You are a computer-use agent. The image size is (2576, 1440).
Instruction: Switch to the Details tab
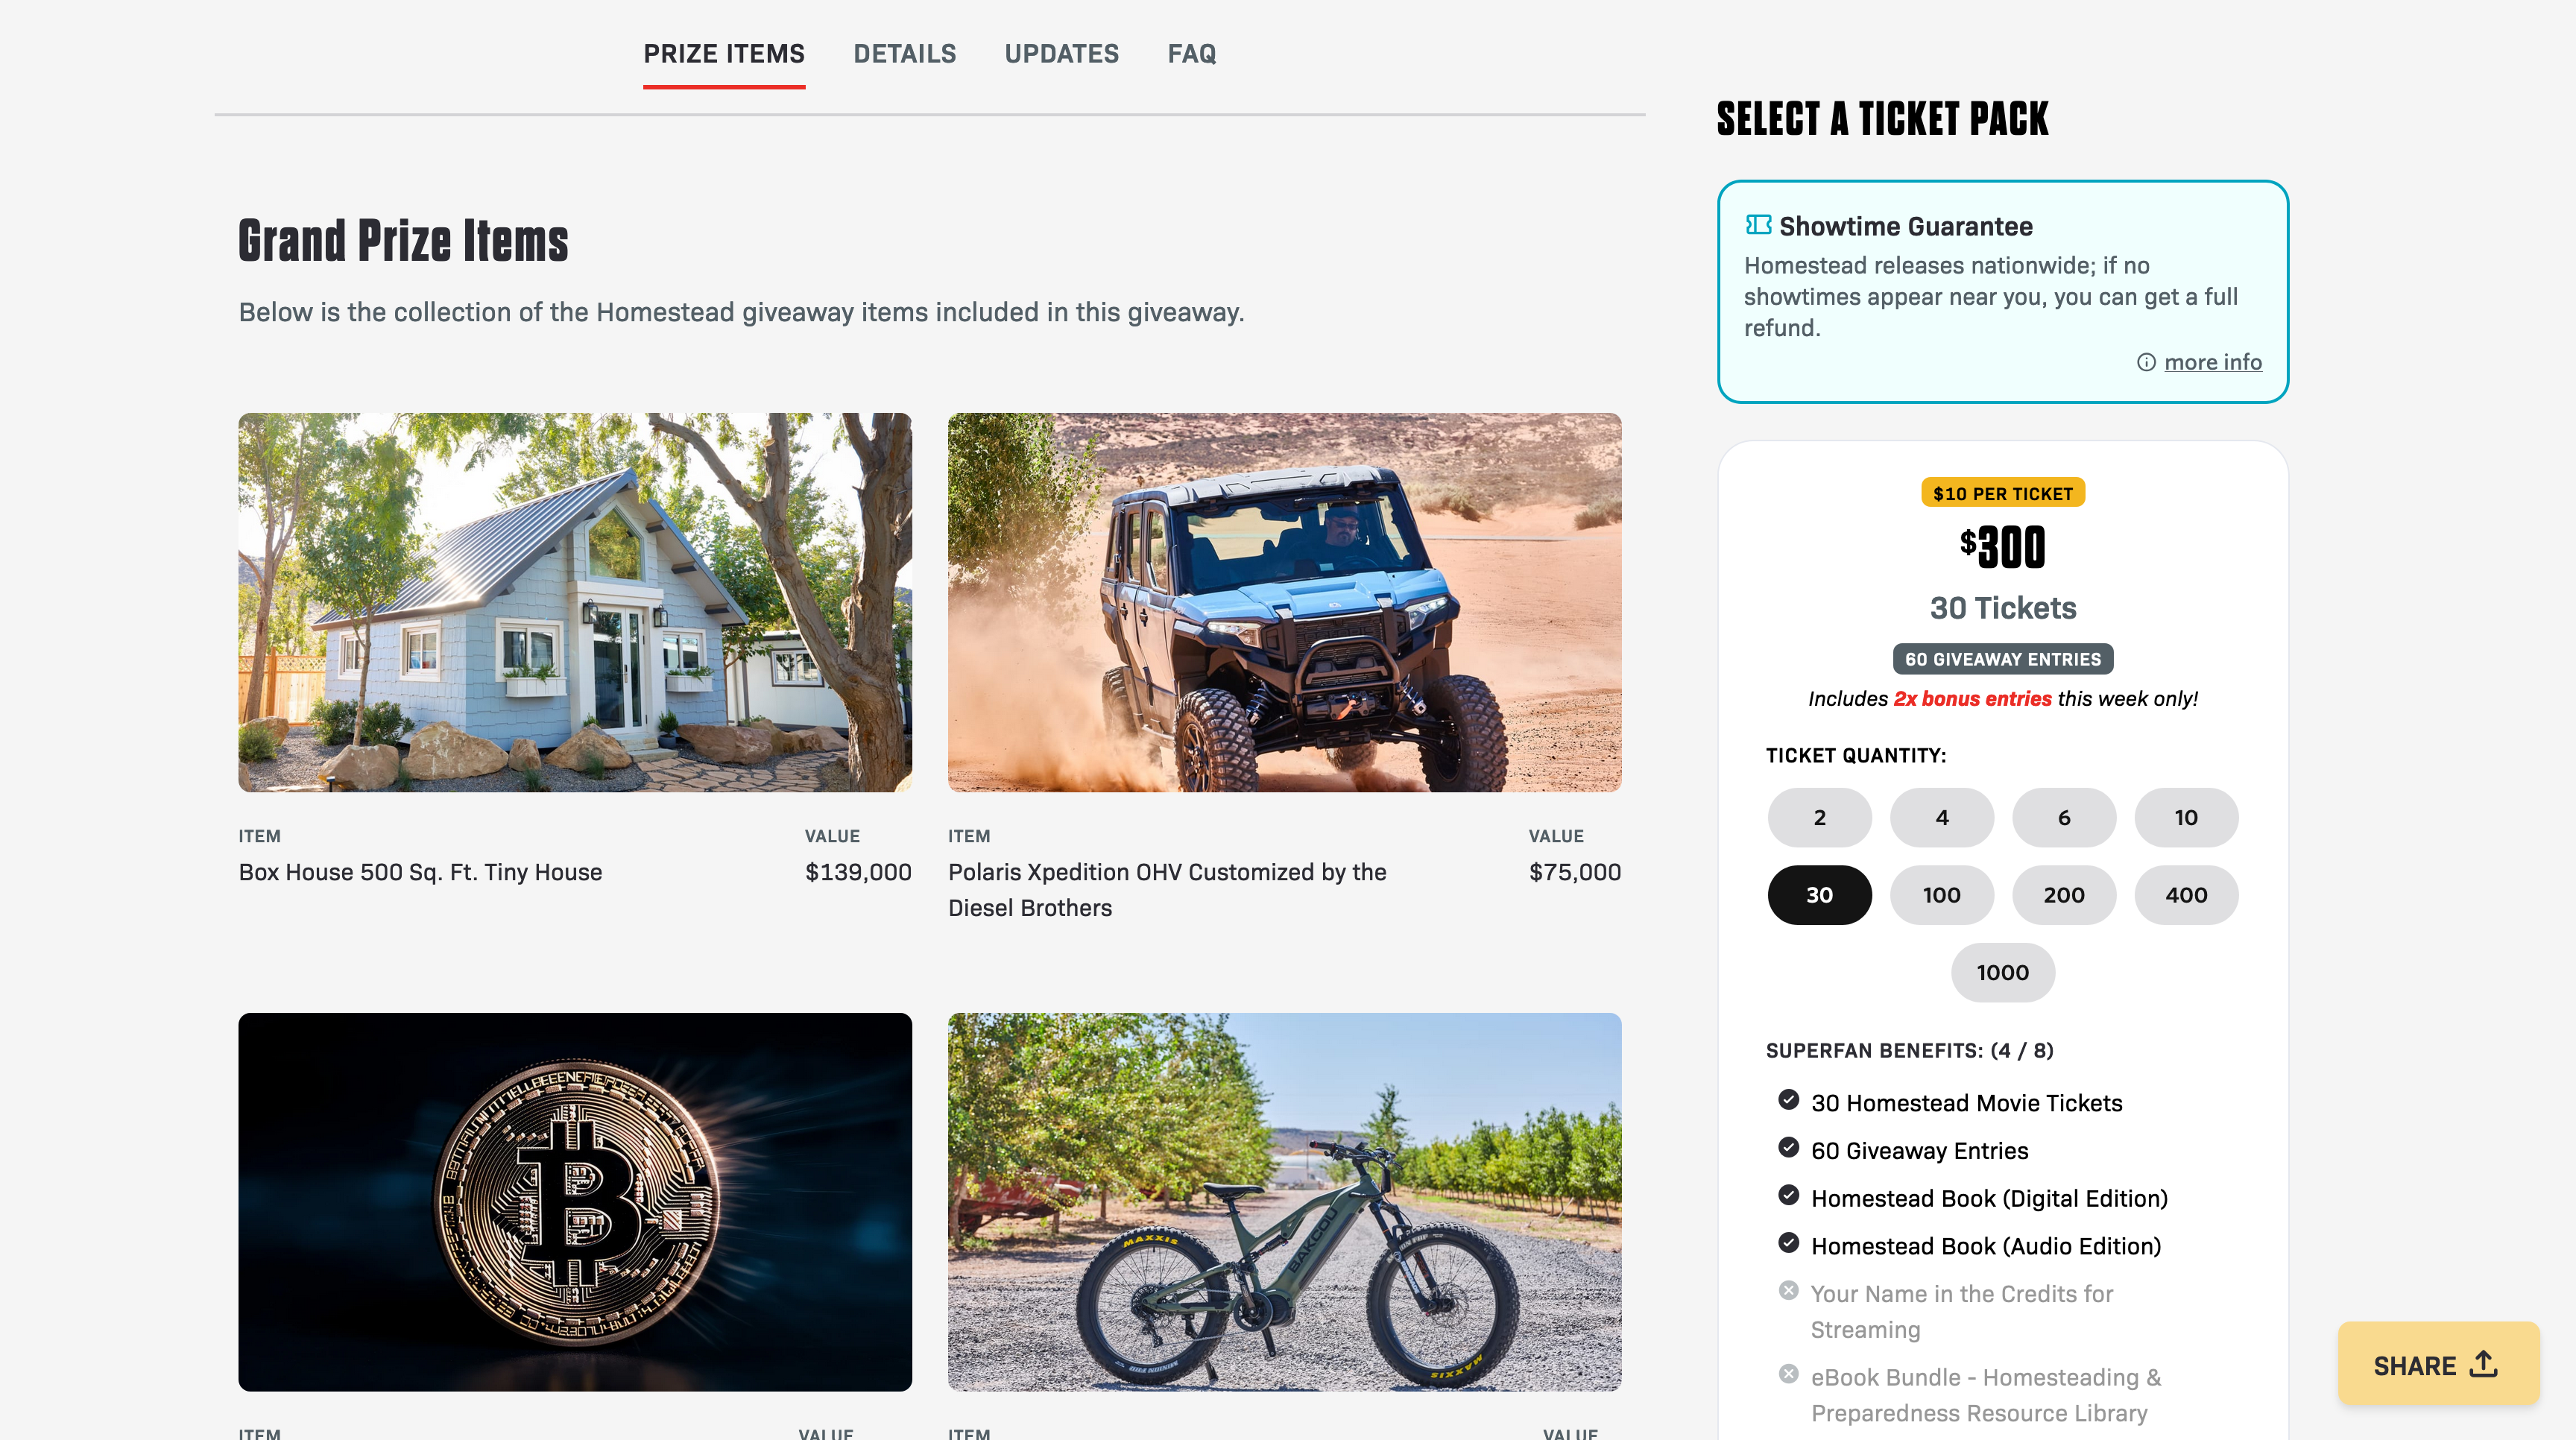click(x=904, y=54)
